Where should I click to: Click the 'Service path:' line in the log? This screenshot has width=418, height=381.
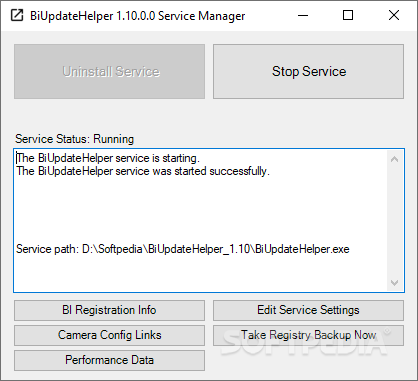(183, 249)
